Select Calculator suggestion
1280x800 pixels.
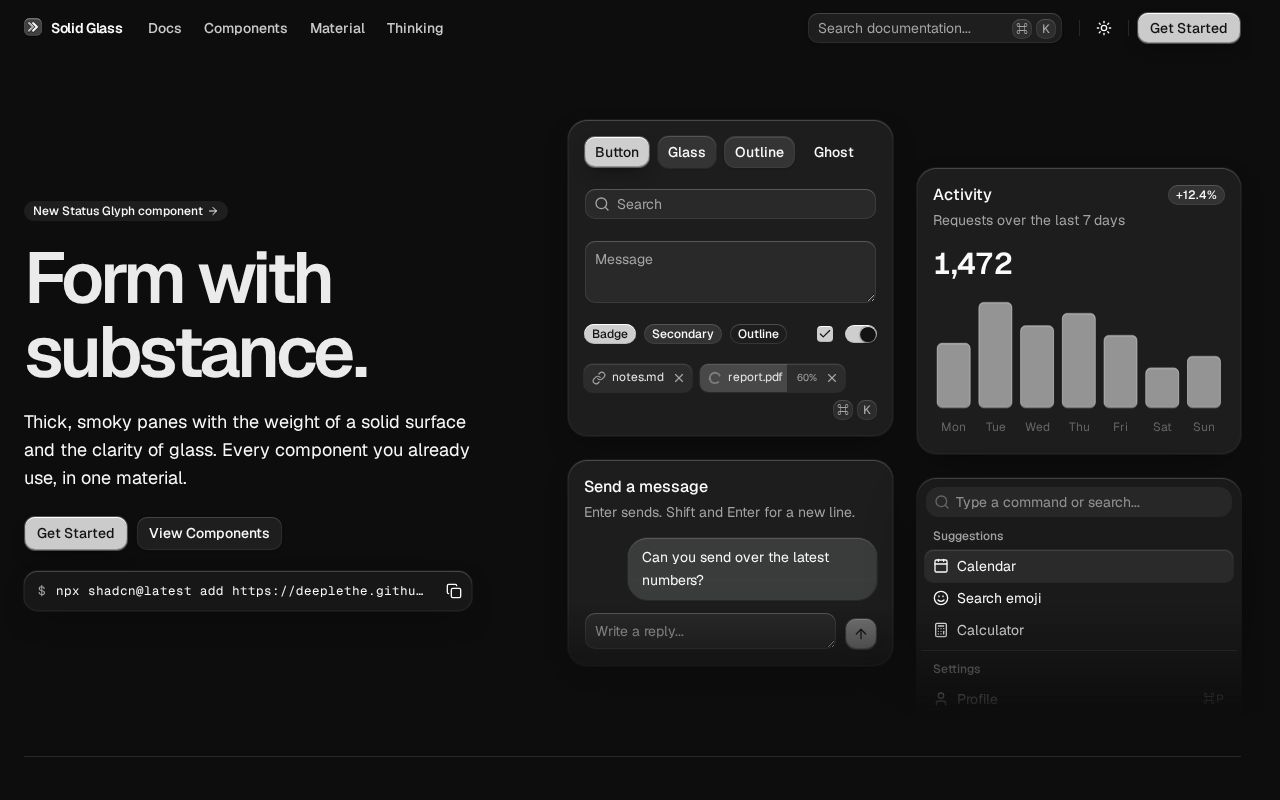tap(1079, 630)
